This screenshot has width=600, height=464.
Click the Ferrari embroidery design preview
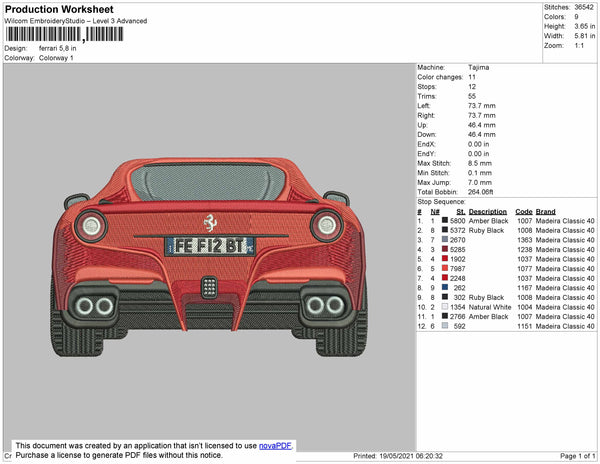tap(209, 257)
